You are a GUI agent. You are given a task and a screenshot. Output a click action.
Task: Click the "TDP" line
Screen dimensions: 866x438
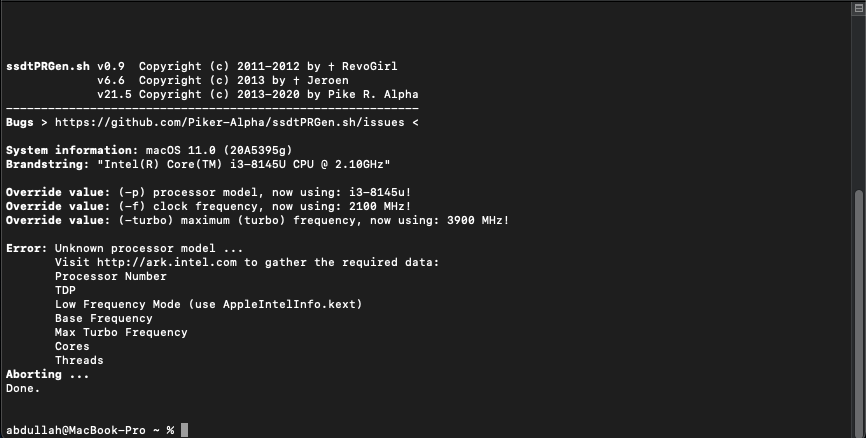coord(65,290)
